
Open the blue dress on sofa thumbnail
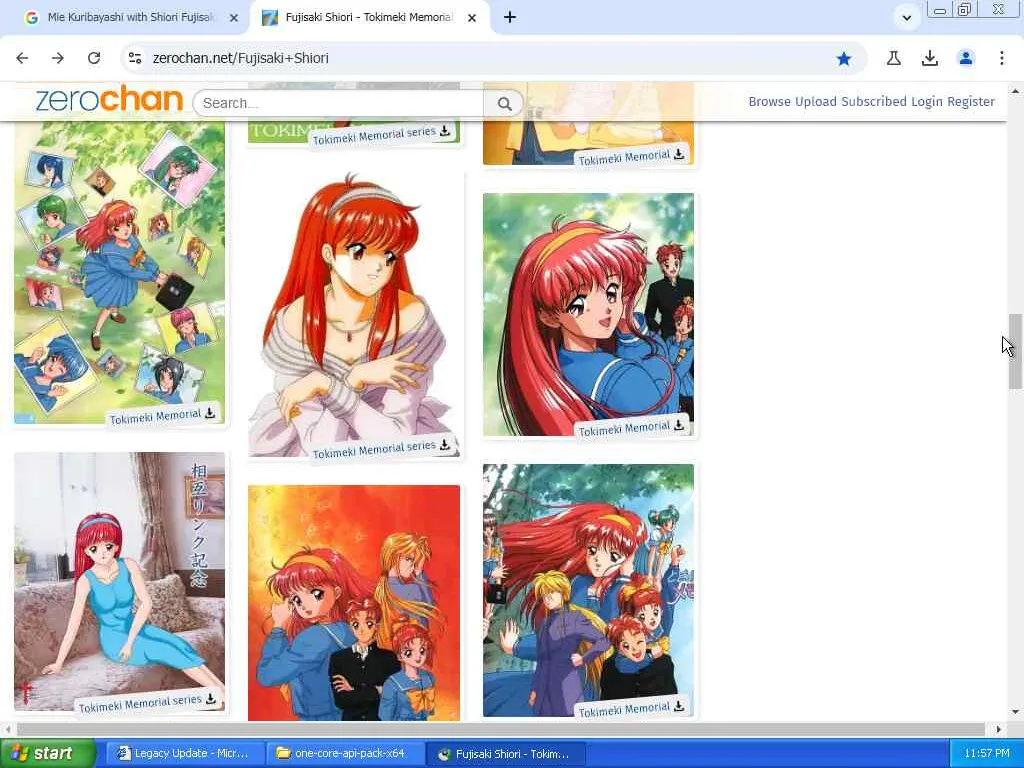click(120, 581)
